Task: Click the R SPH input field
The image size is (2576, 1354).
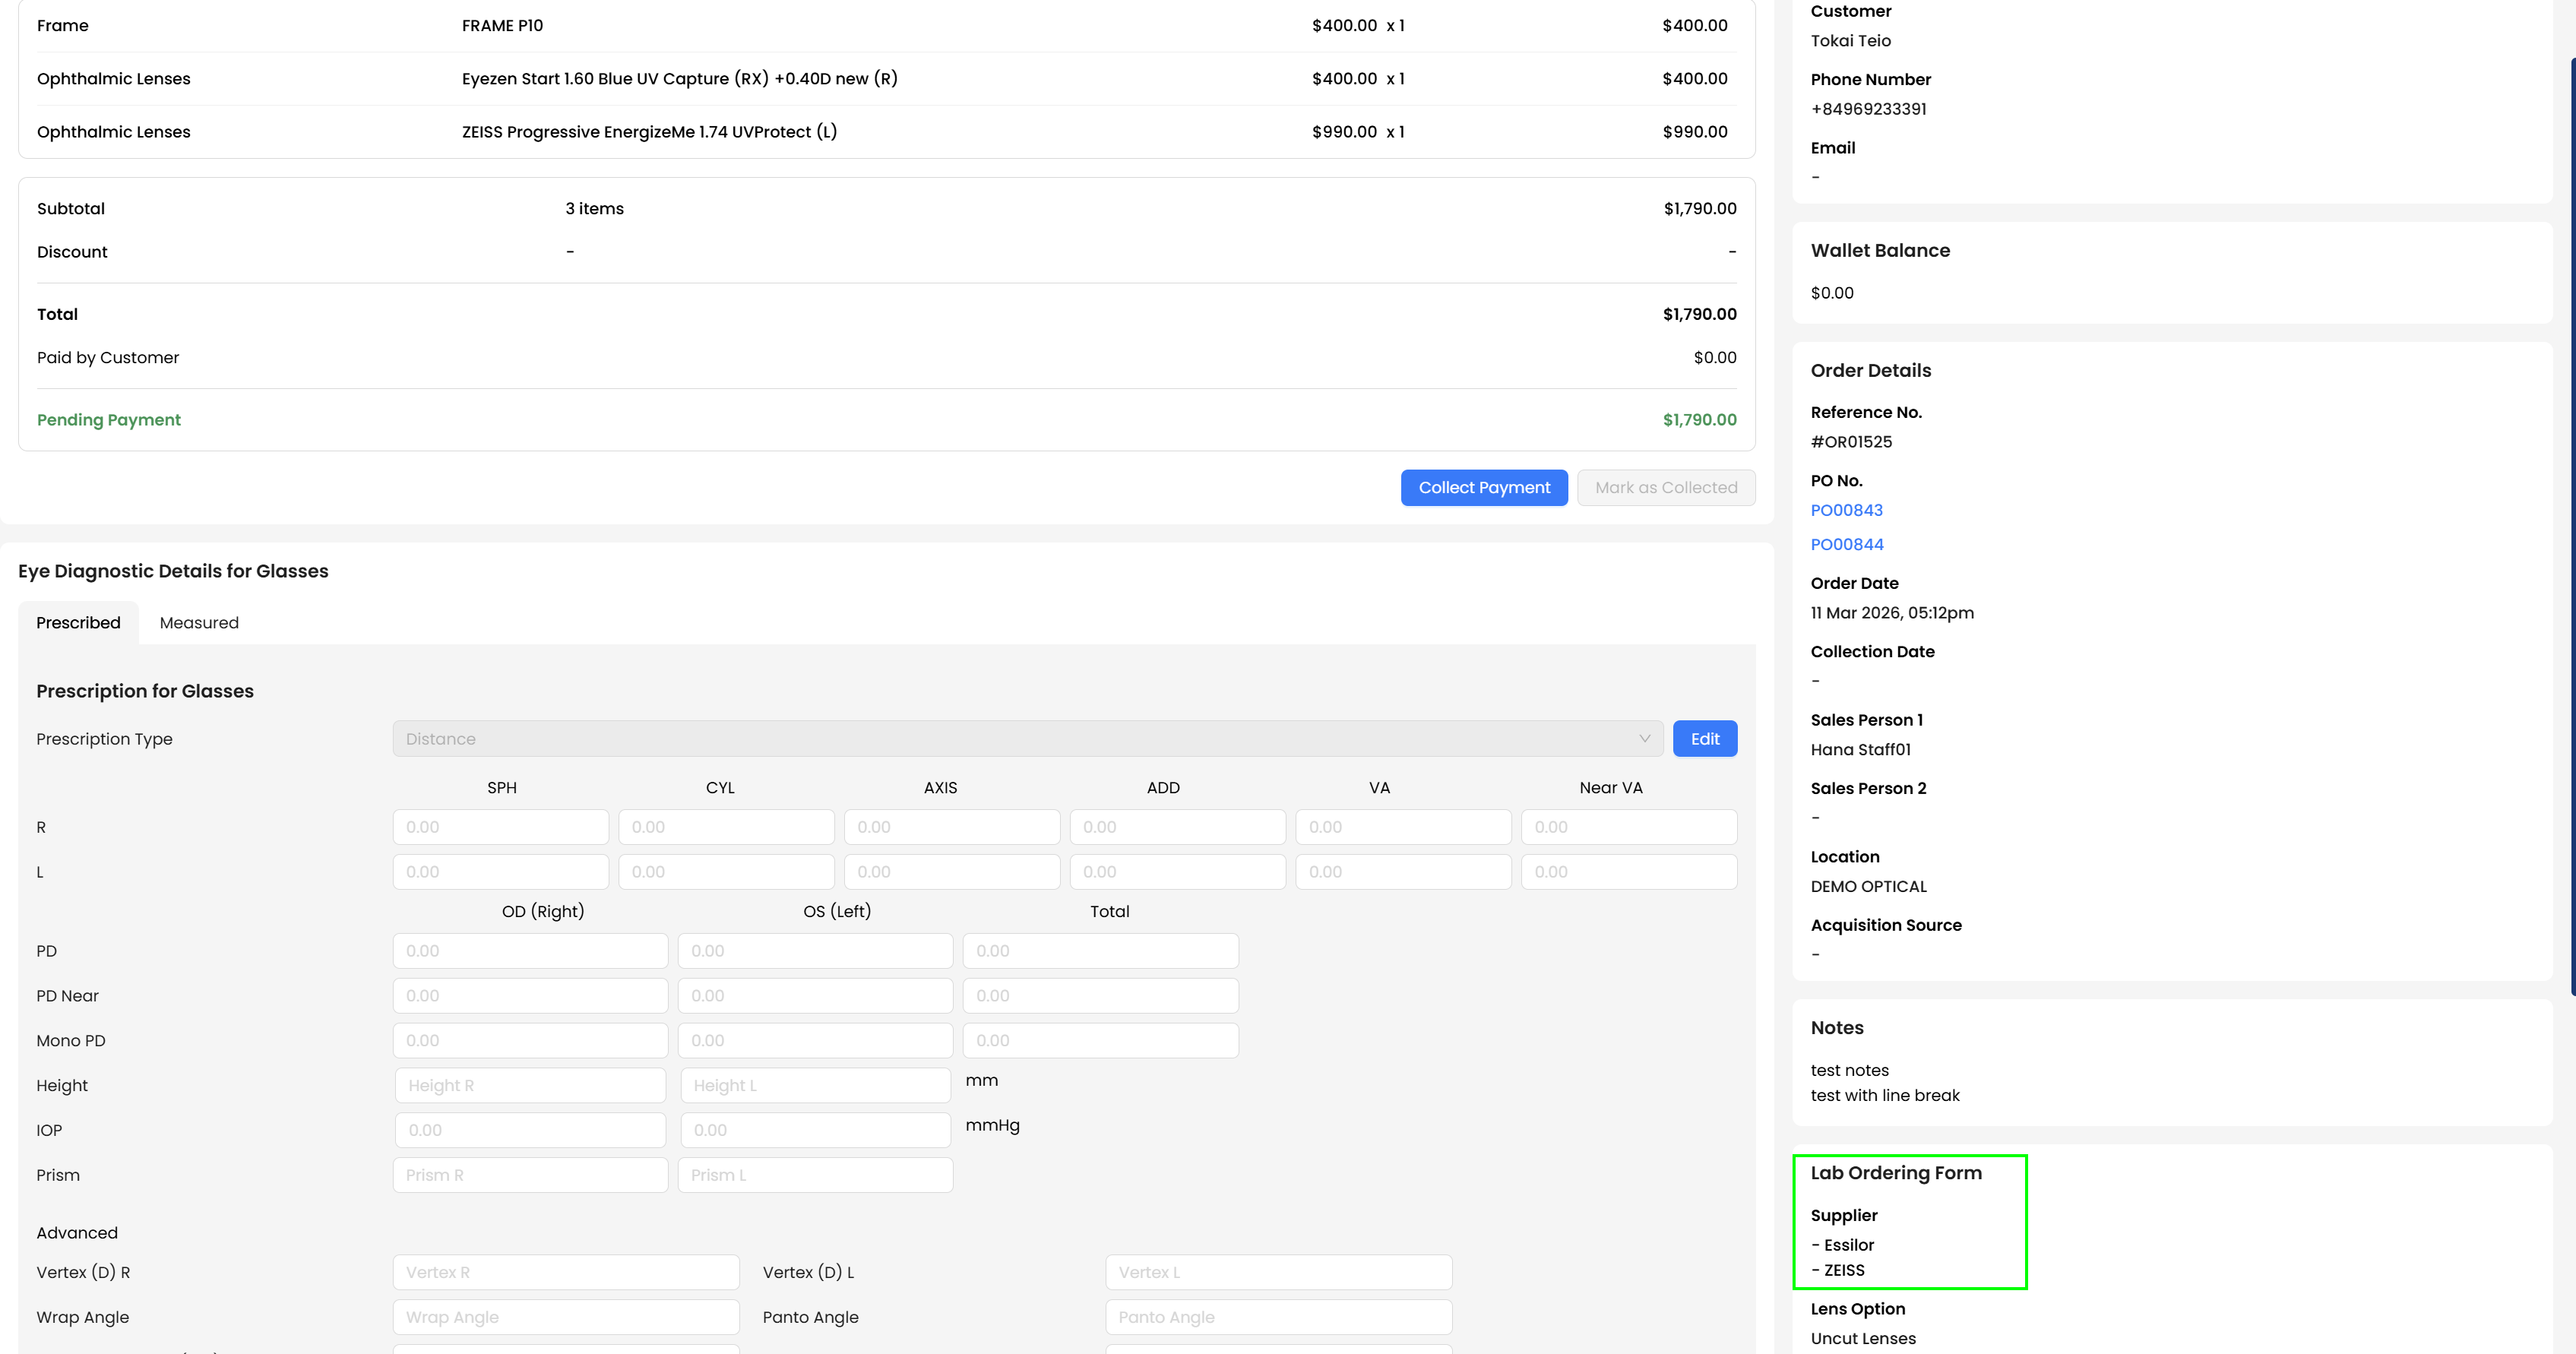Action: [x=500, y=827]
